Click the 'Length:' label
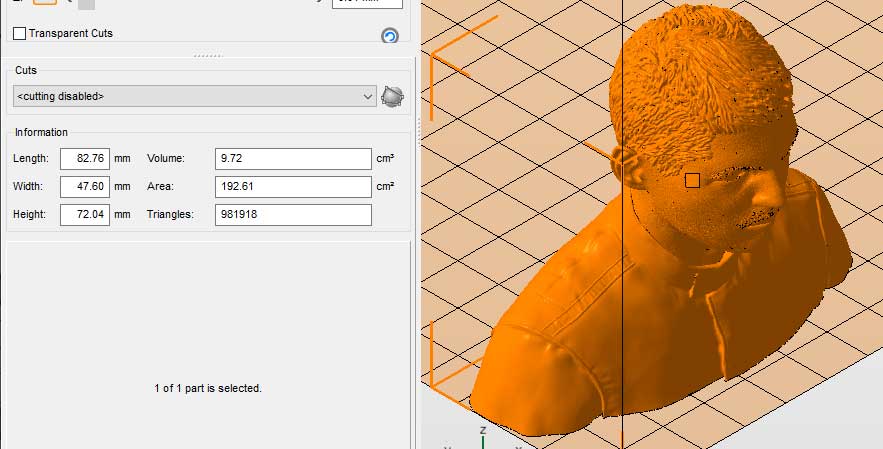Image resolution: width=883 pixels, height=449 pixels. (x=31, y=159)
